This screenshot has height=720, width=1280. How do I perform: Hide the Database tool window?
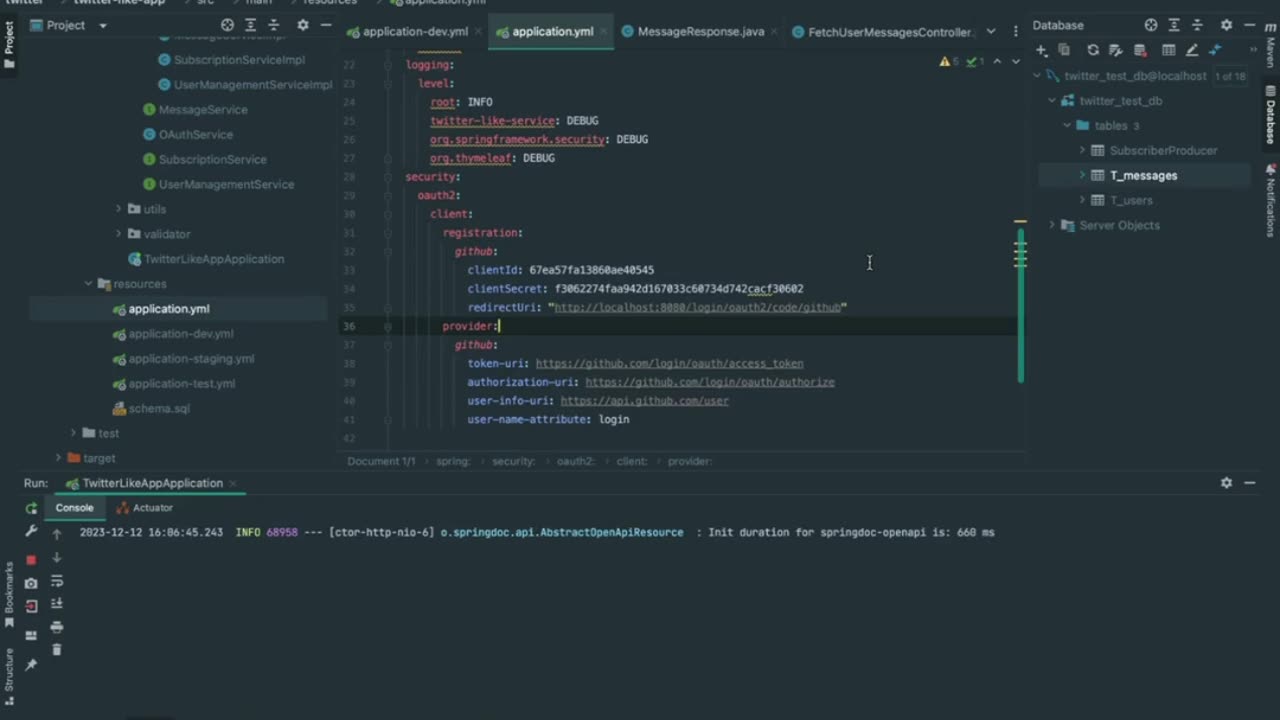click(x=1250, y=25)
